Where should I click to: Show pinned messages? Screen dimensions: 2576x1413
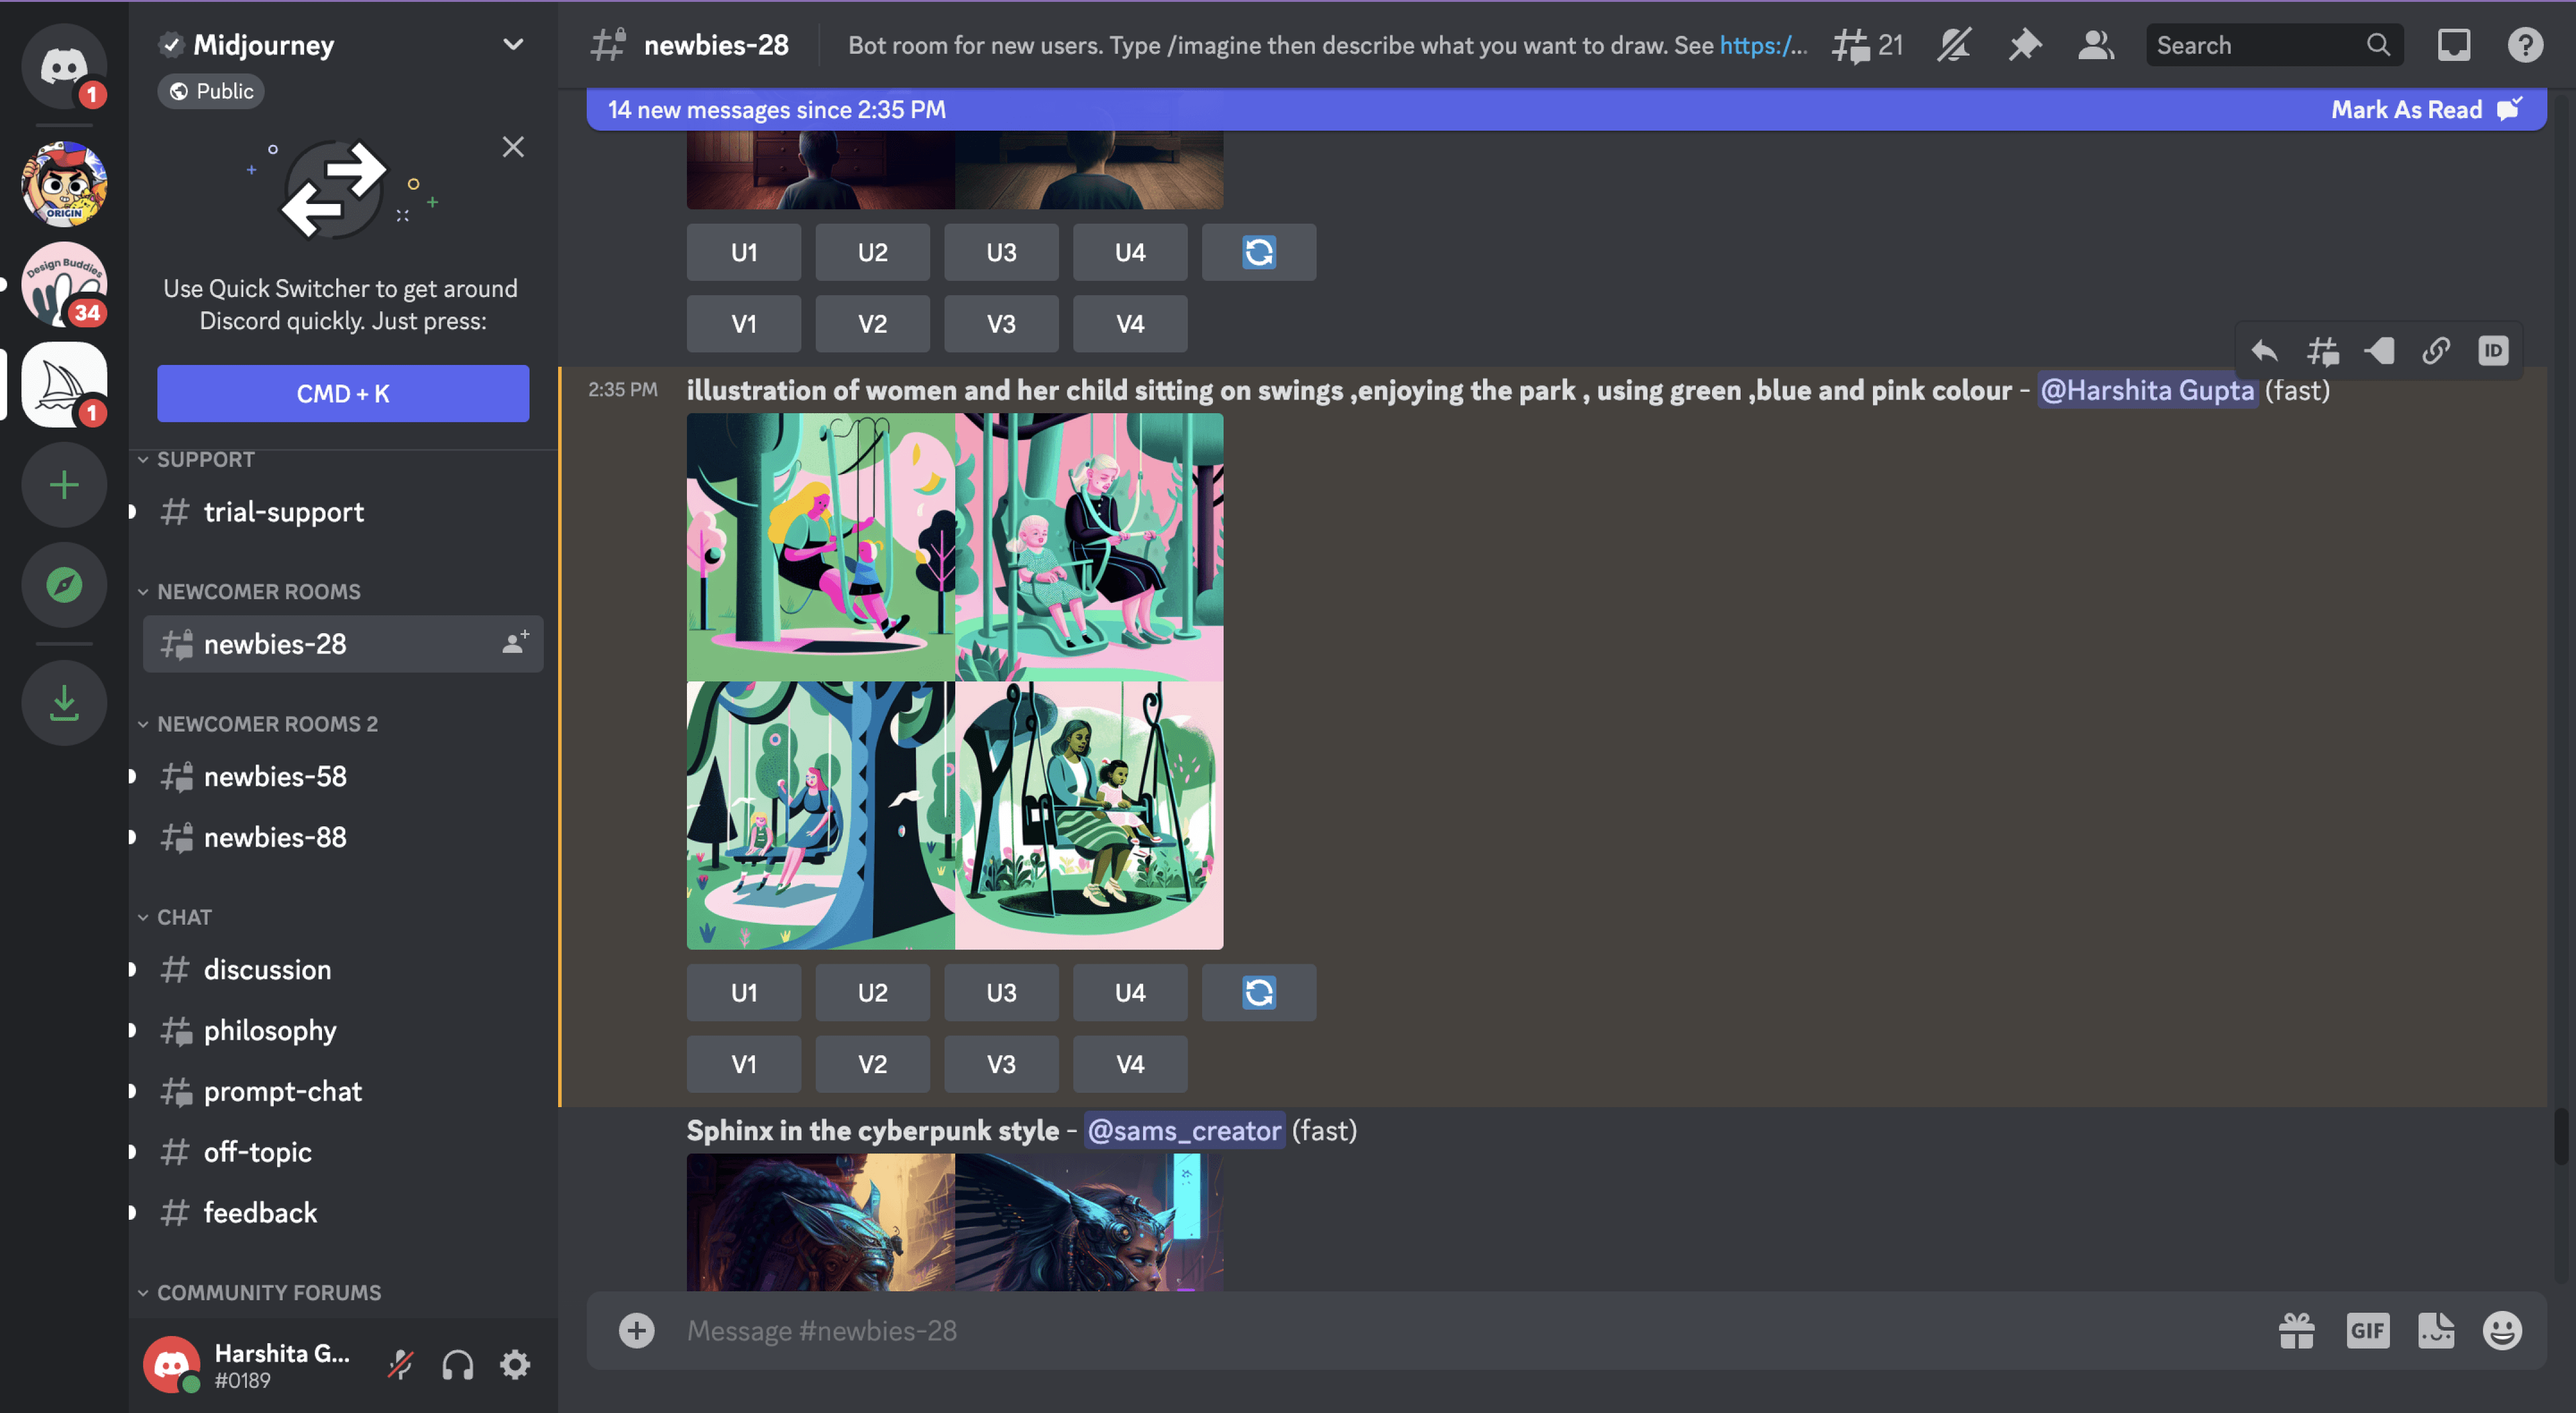(x=2024, y=45)
